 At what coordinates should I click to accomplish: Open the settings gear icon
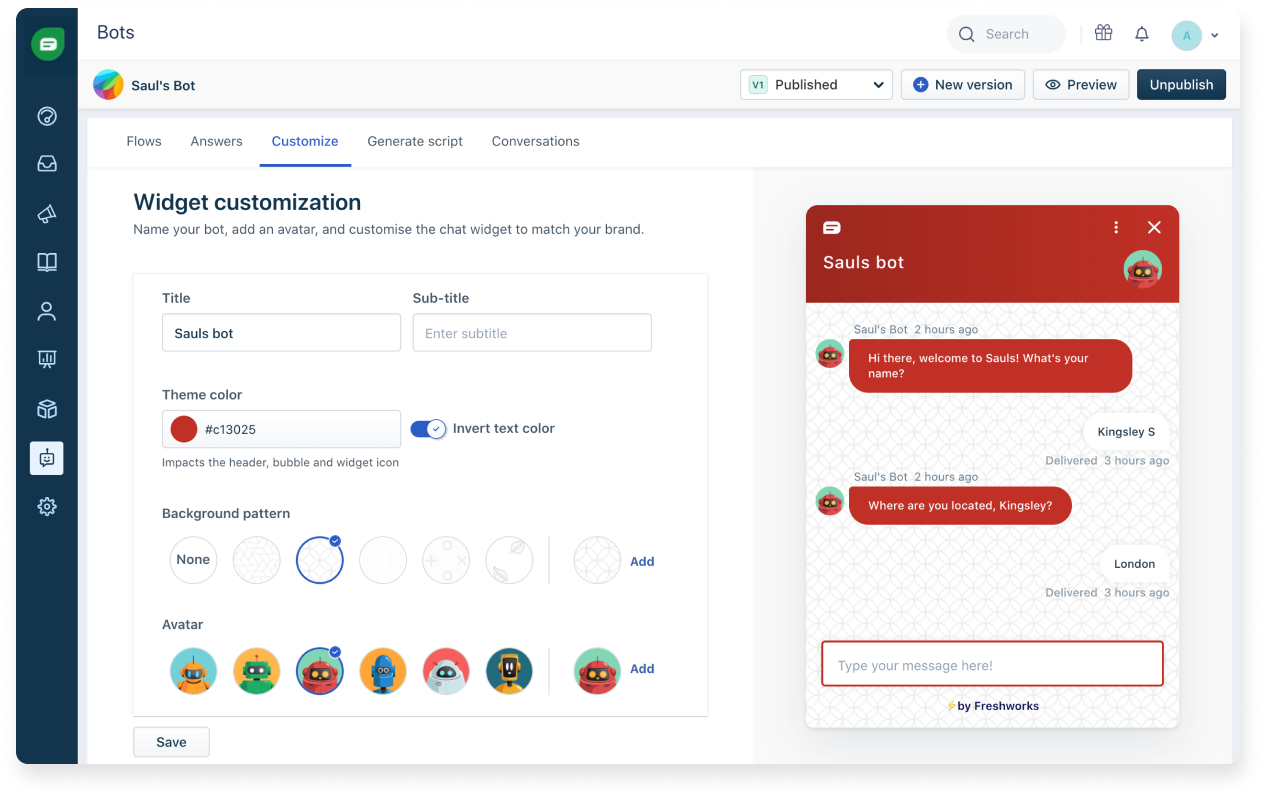point(47,507)
